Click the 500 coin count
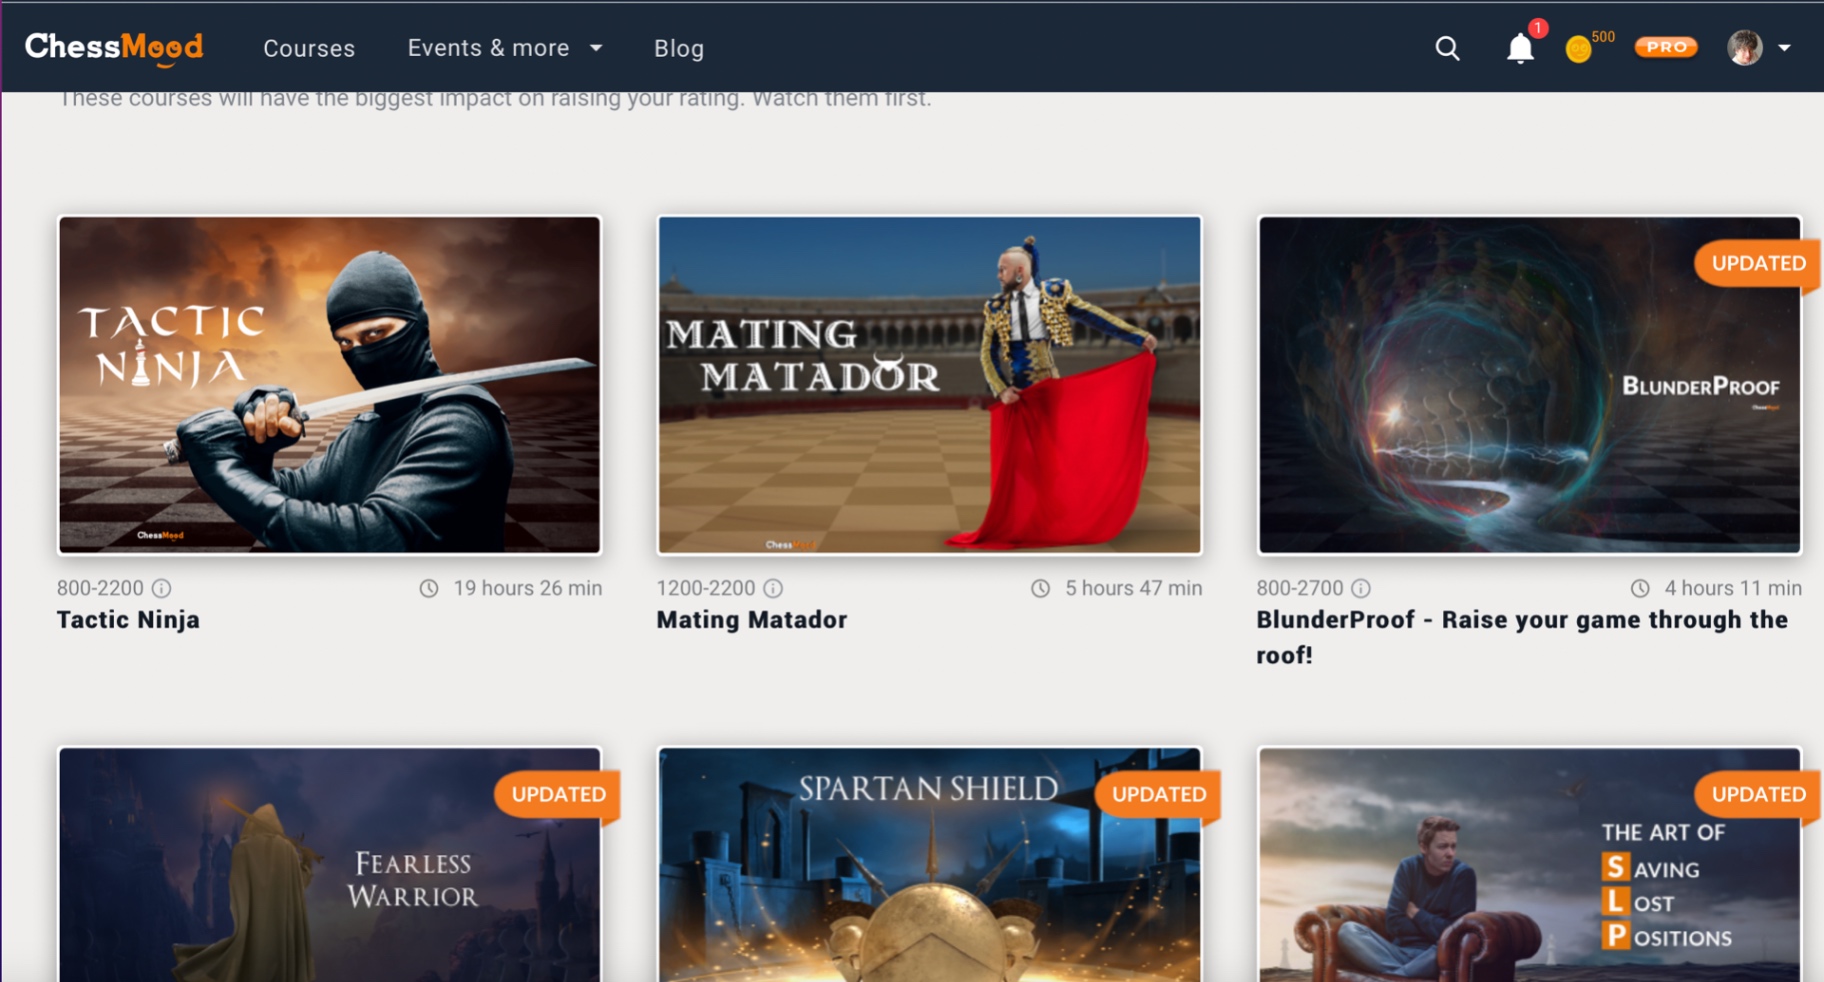 [1603, 37]
